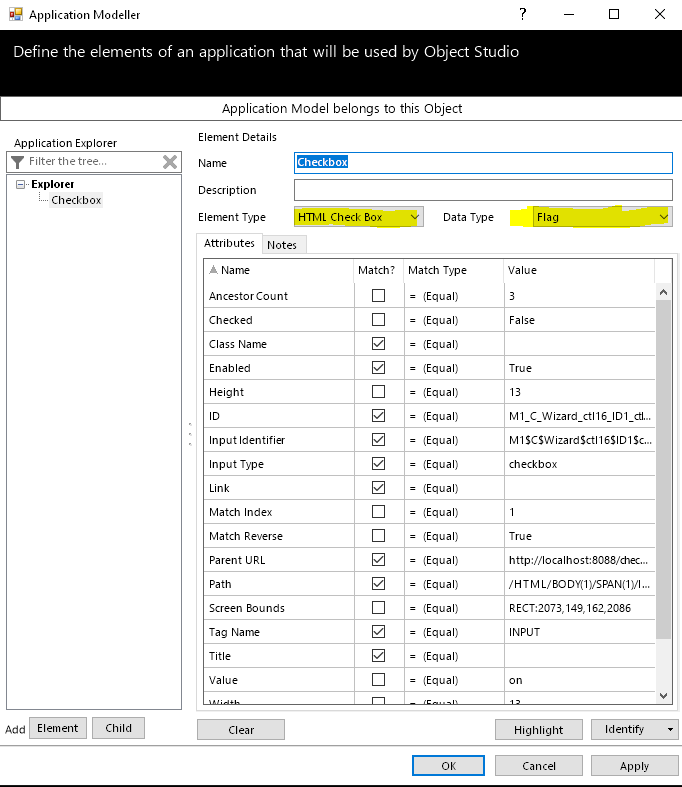The image size is (682, 787).
Task: Open Match Type dropdown for Ancestor Count
Action: [x=454, y=296]
